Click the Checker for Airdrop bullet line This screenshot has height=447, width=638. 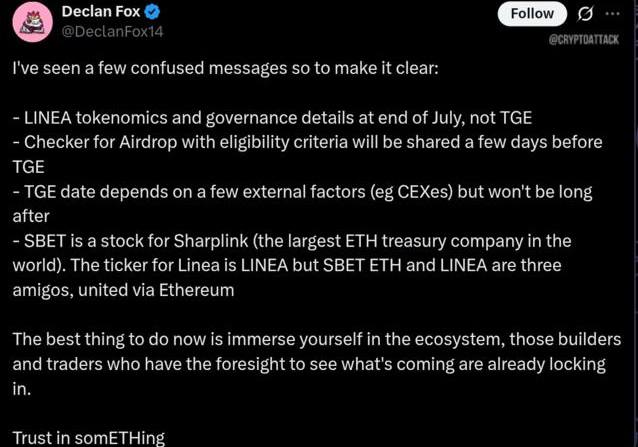click(307, 155)
